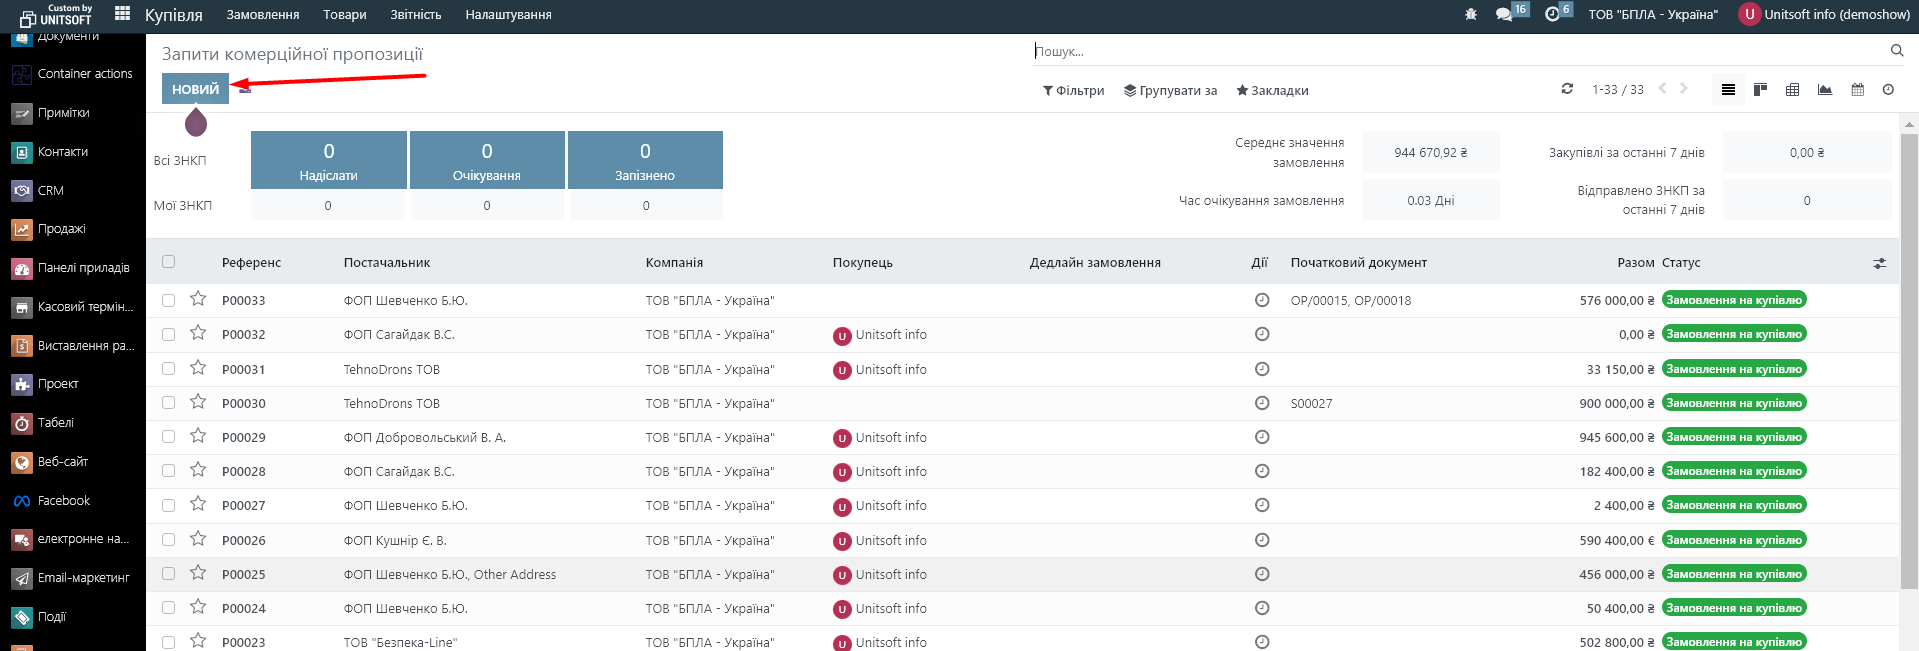
Task: Switch to kanban view
Action: pos(1761,90)
